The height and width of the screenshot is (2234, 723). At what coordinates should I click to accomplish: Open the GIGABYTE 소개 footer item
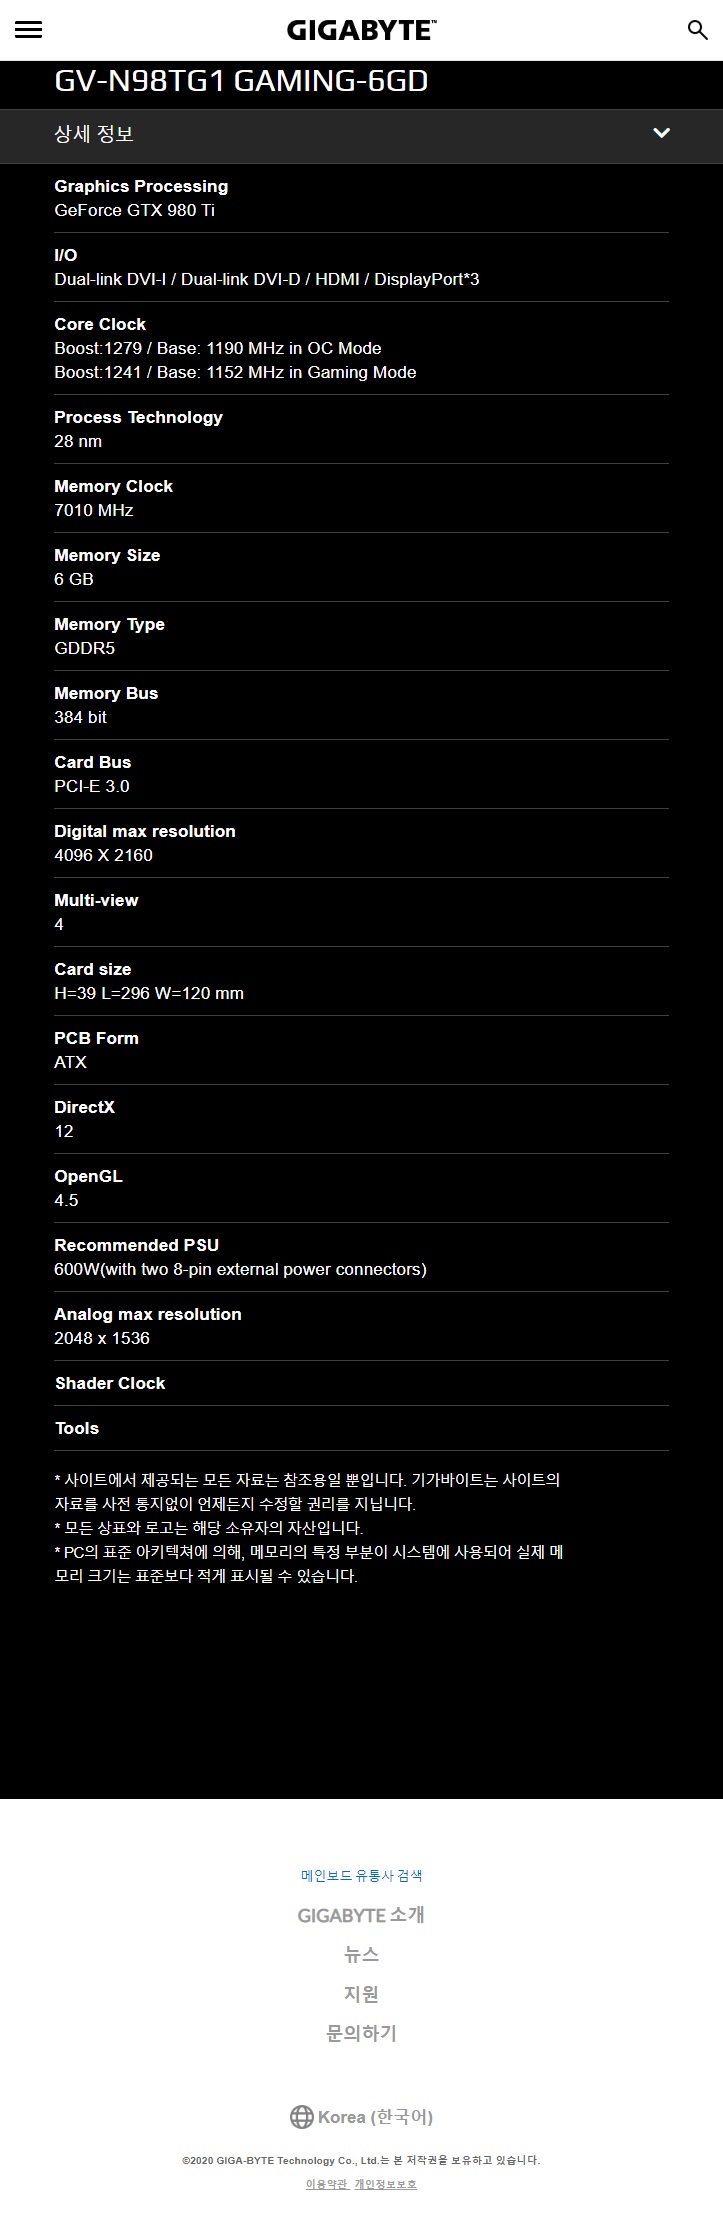pyautogui.click(x=361, y=1915)
